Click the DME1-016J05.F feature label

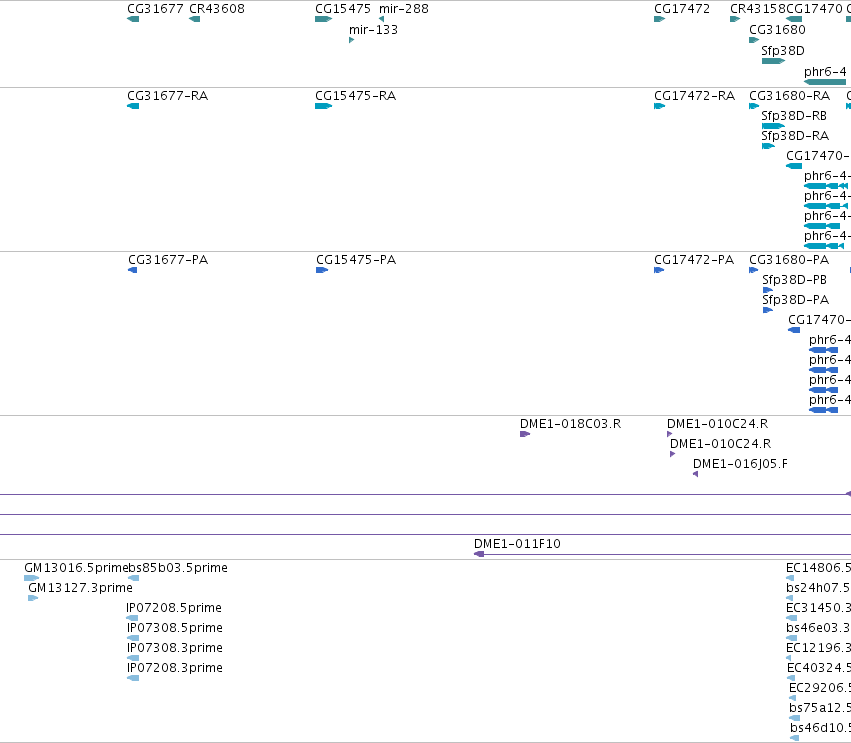click(740, 464)
